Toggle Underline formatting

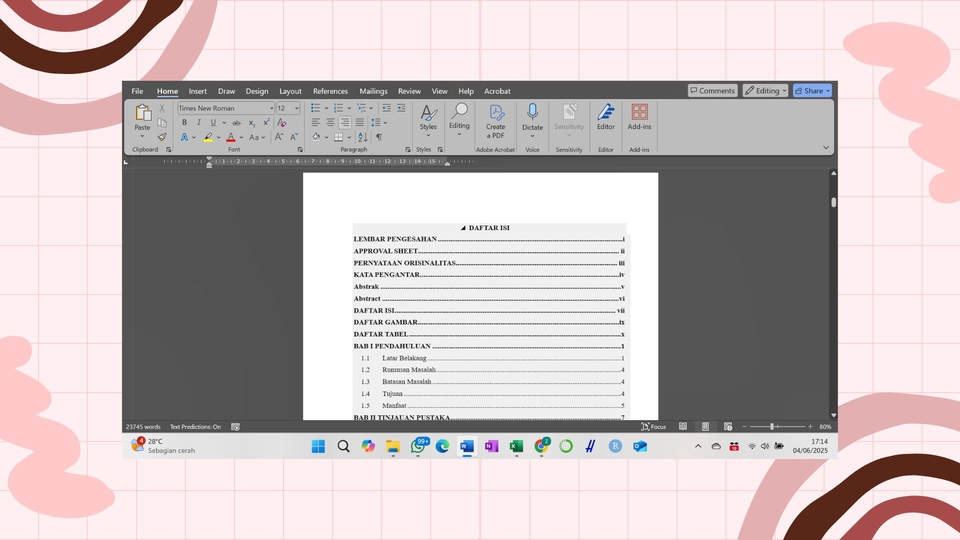point(213,122)
